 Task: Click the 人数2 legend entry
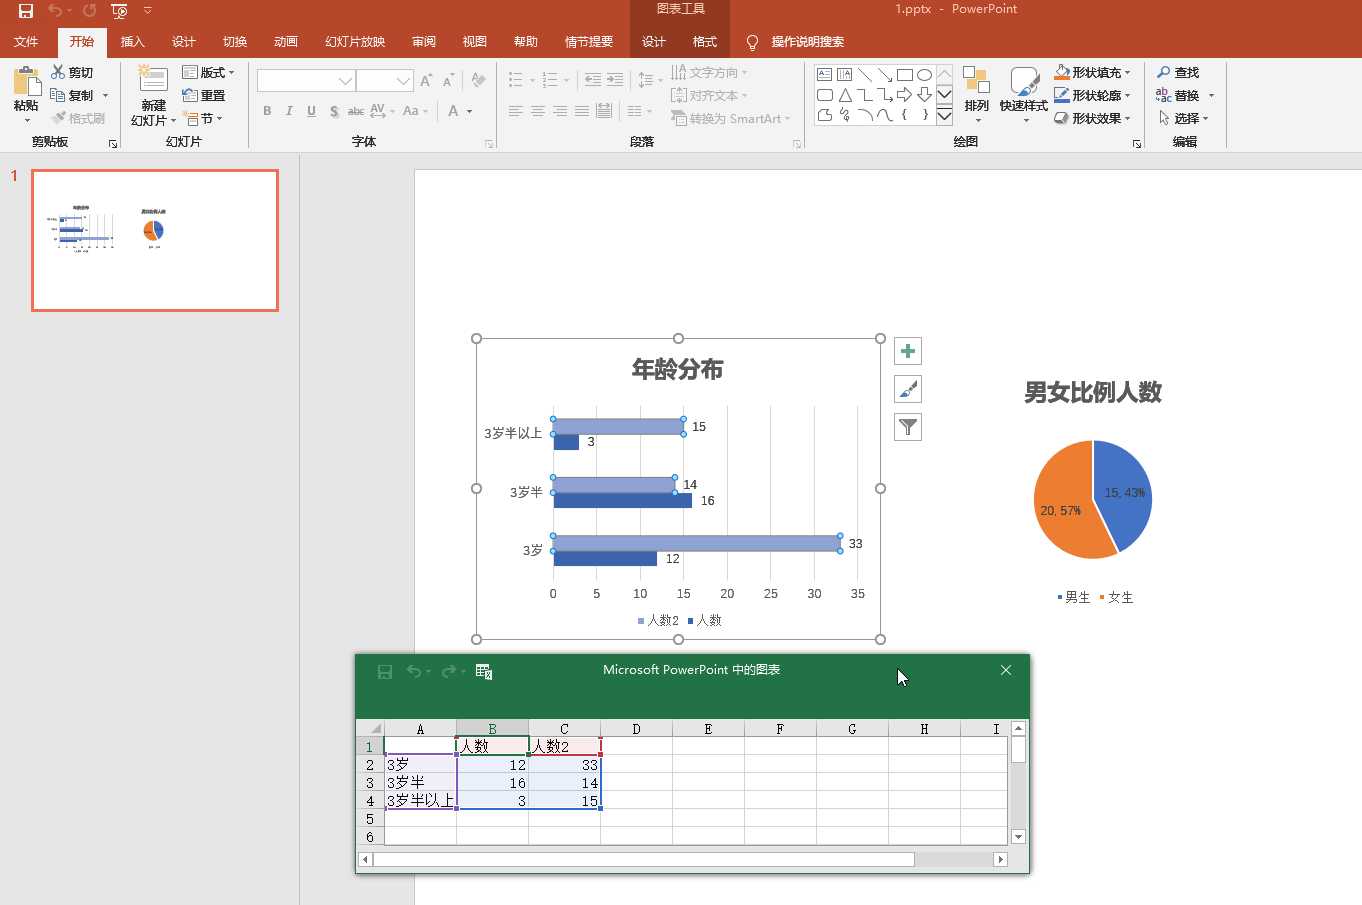point(658,621)
